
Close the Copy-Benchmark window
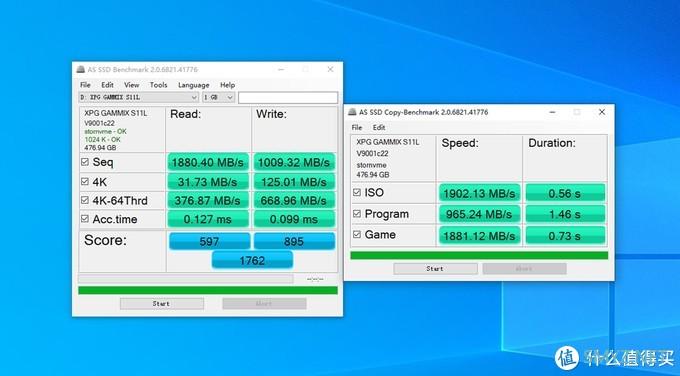click(602, 112)
